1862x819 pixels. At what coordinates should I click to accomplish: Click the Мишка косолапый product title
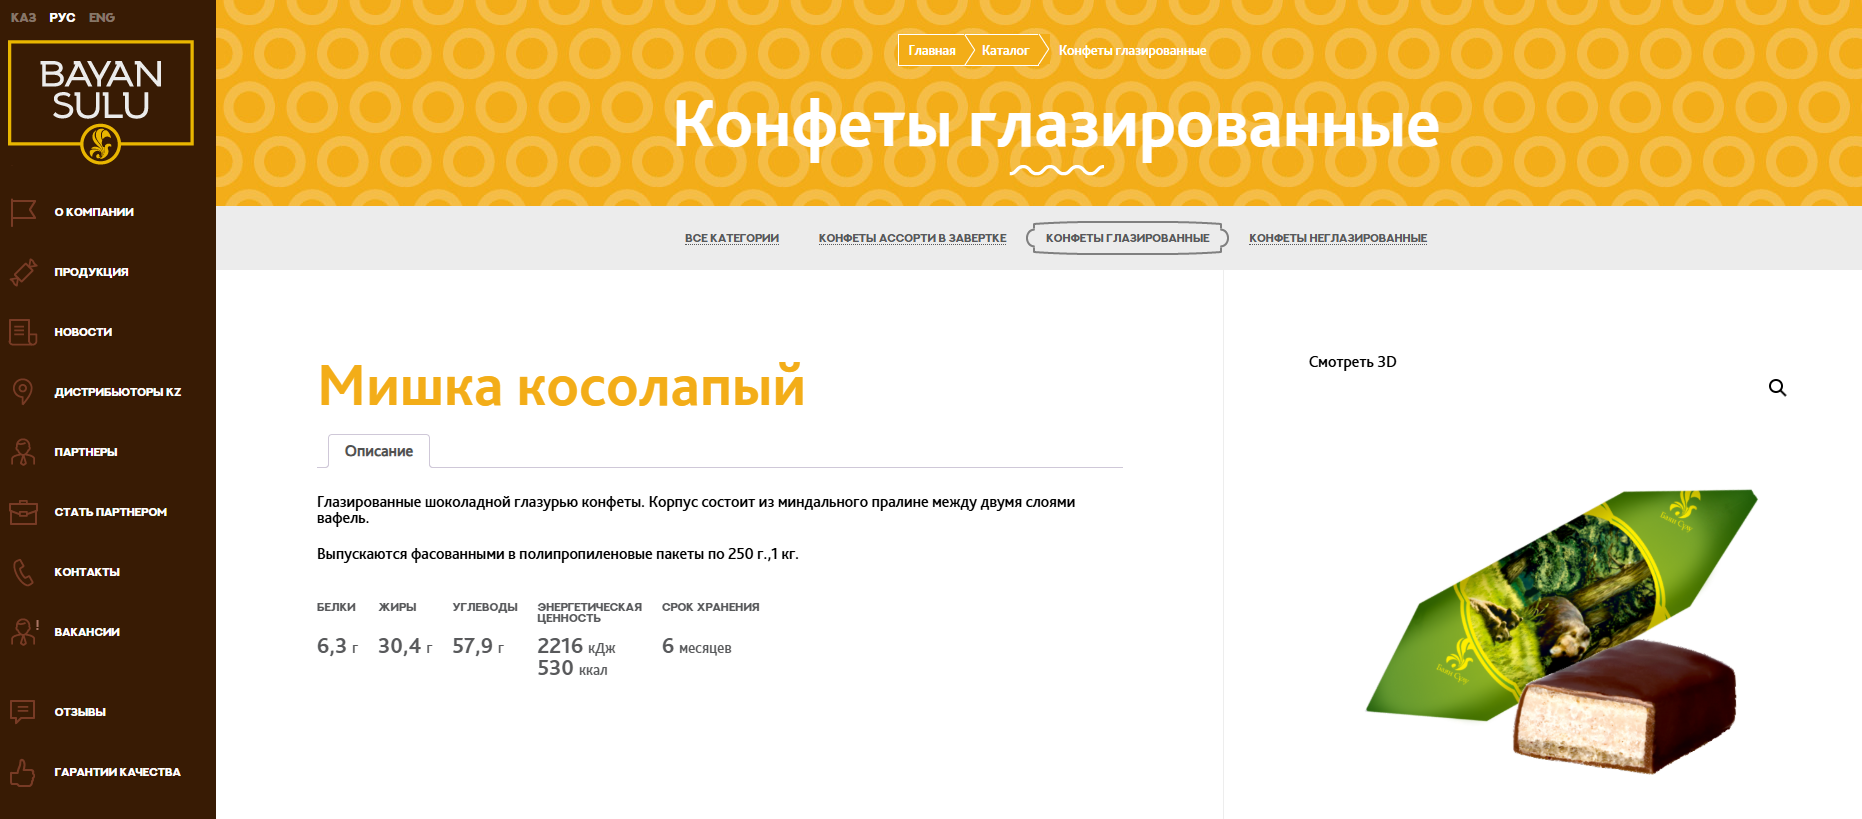click(561, 386)
